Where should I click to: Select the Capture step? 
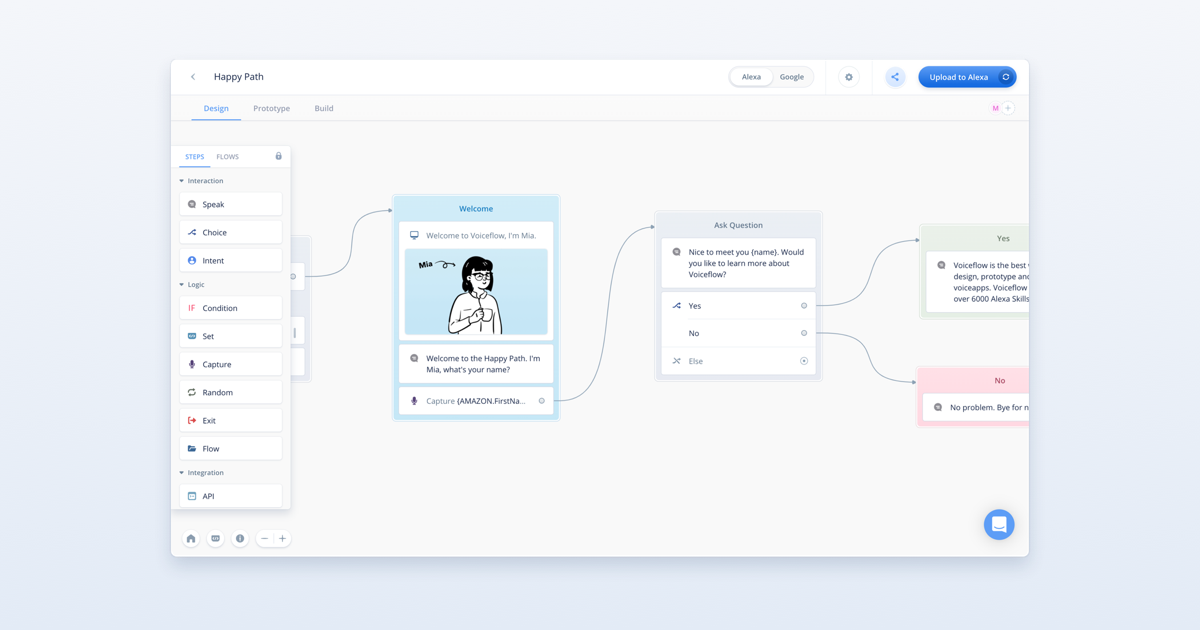click(231, 364)
